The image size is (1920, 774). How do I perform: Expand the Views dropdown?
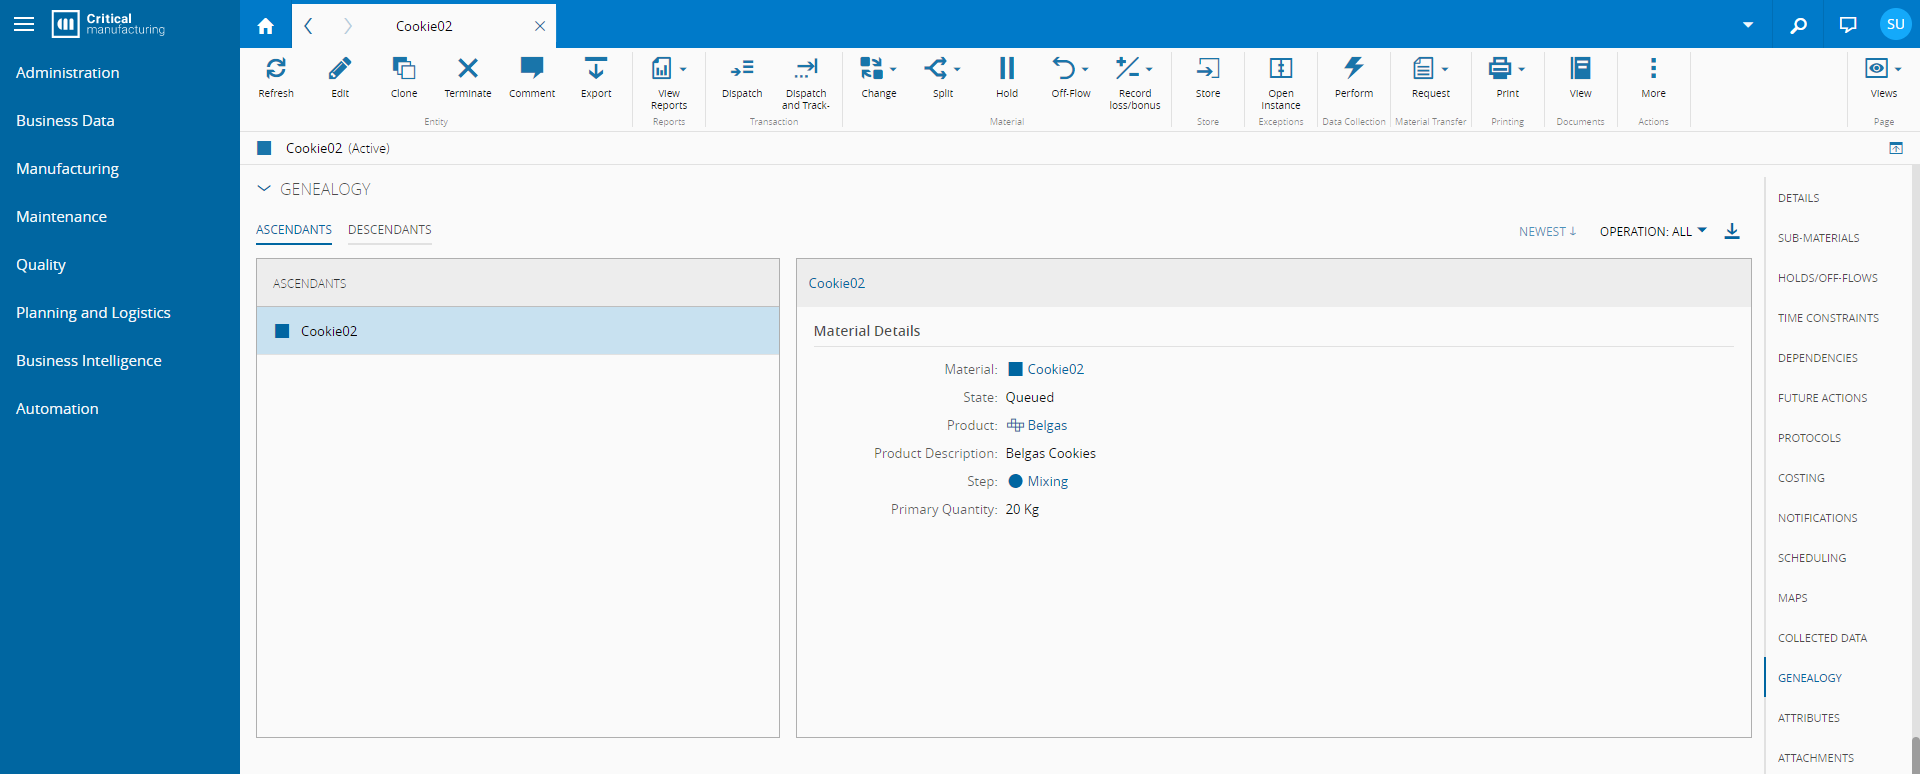1883,69
